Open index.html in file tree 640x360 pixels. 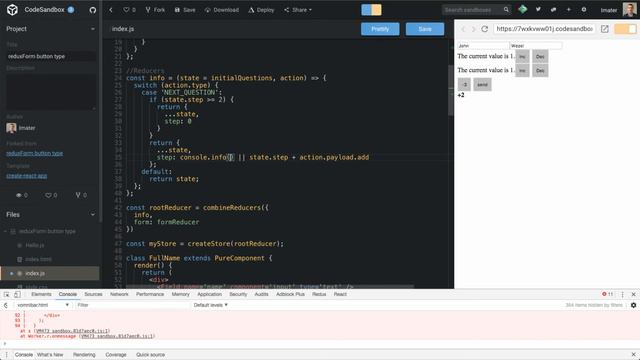(38, 259)
